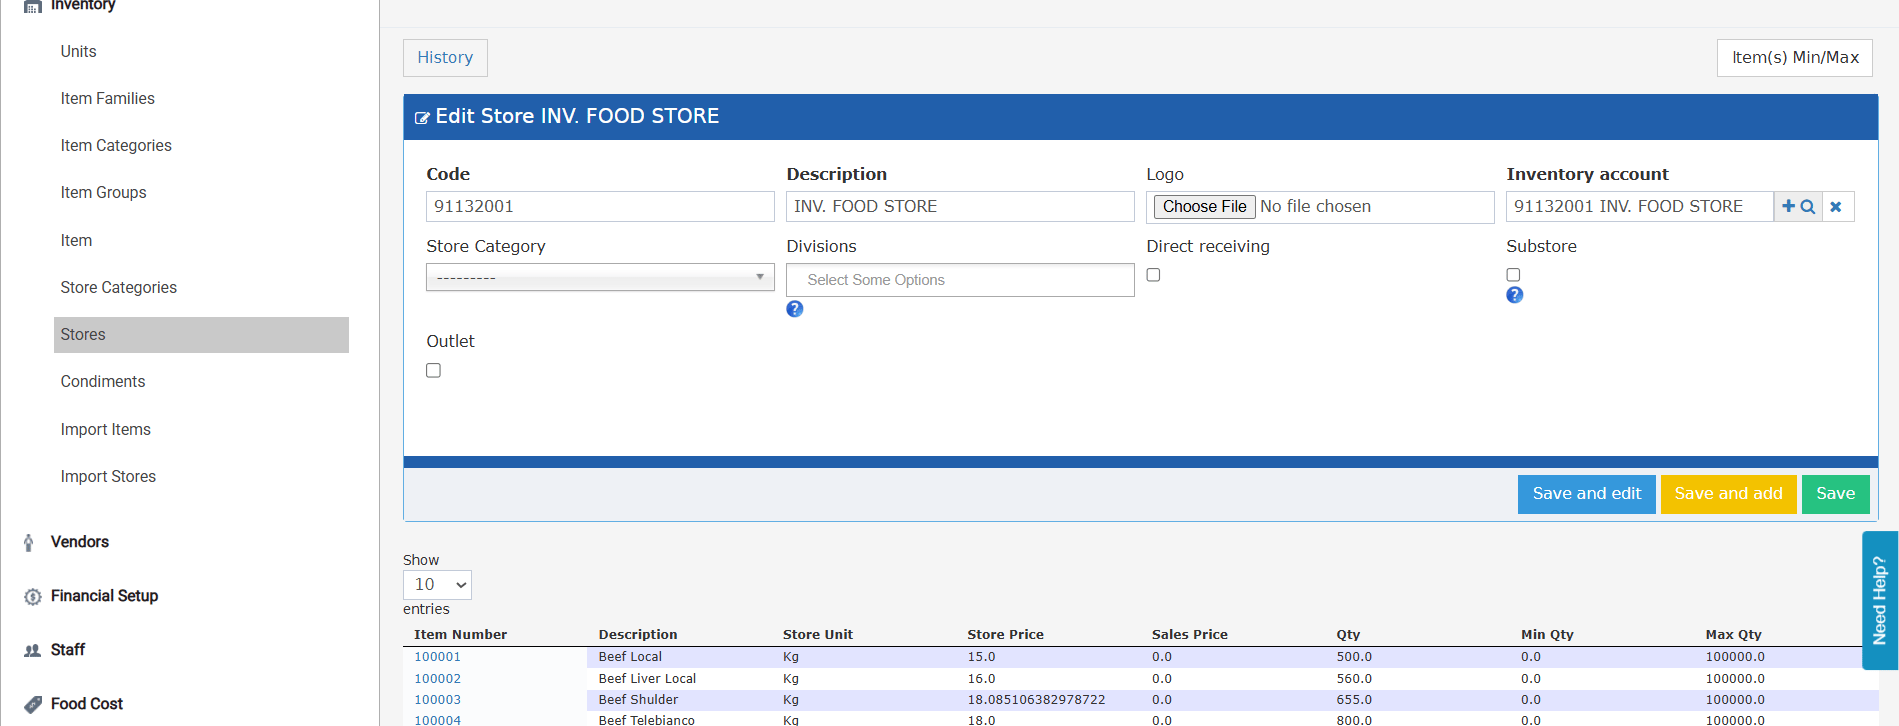Image resolution: width=1899 pixels, height=726 pixels.
Task: Click into the Description input field
Action: click(x=960, y=207)
